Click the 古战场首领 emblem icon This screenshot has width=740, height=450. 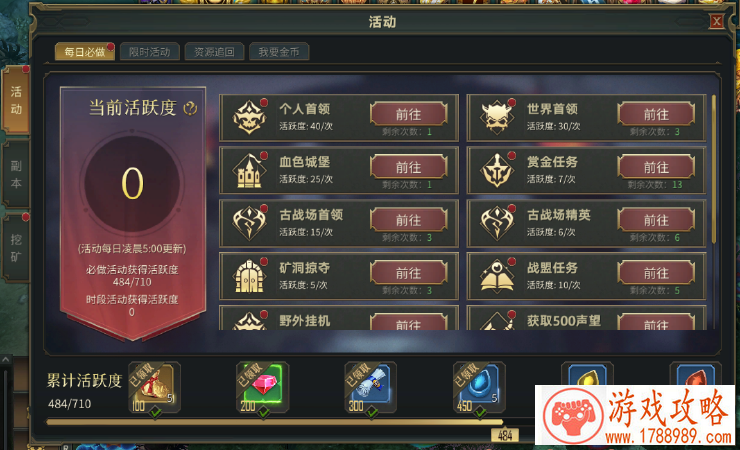[x=250, y=223]
